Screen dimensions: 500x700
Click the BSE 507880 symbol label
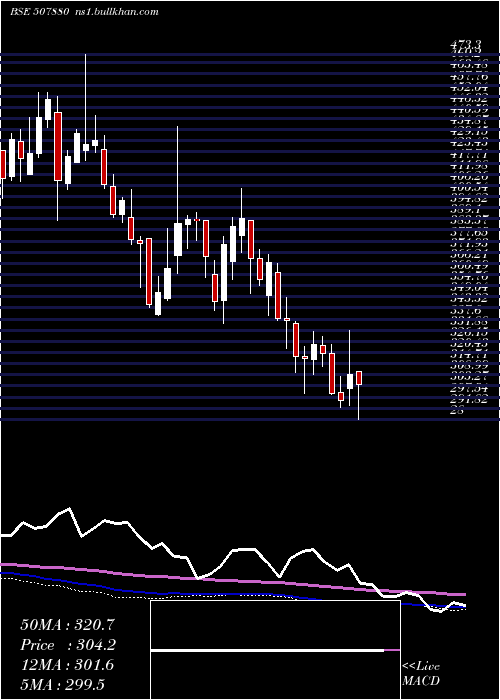coord(39,12)
